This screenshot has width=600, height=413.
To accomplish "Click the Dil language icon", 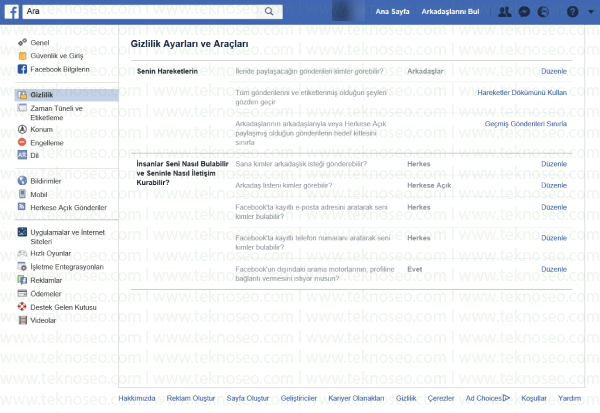I will coord(23,155).
